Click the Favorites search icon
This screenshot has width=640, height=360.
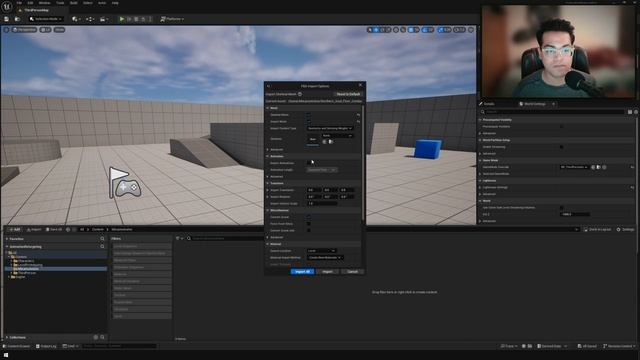102,239
